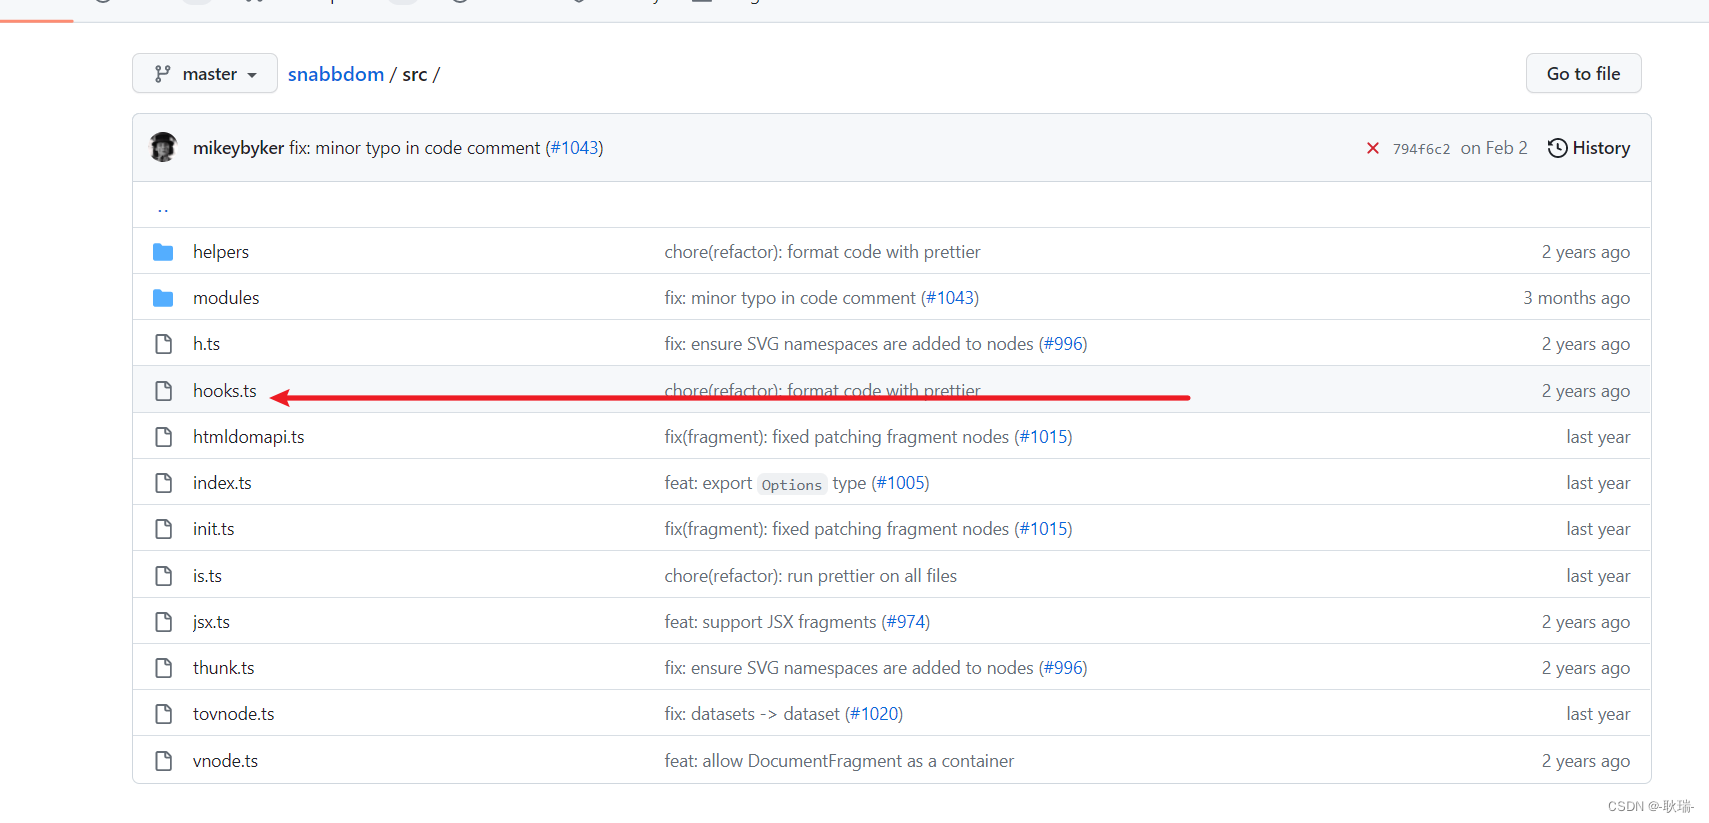This screenshot has width=1709, height=823.
Task: Click the jsx.ts file icon
Action: tap(164, 622)
